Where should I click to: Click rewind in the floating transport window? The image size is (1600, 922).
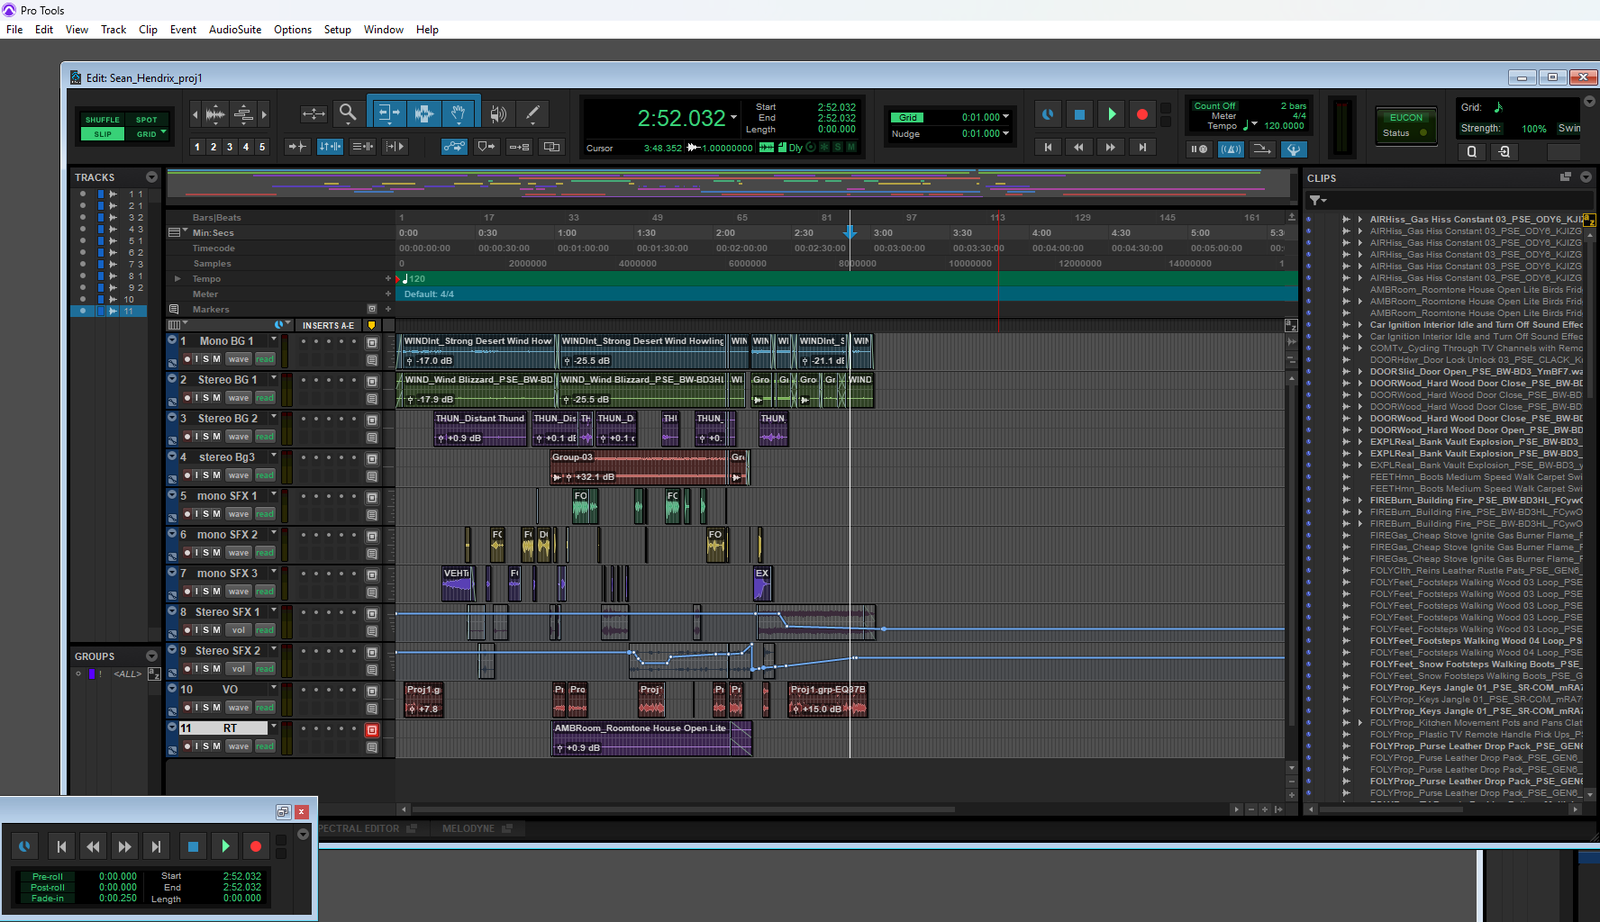[93, 846]
